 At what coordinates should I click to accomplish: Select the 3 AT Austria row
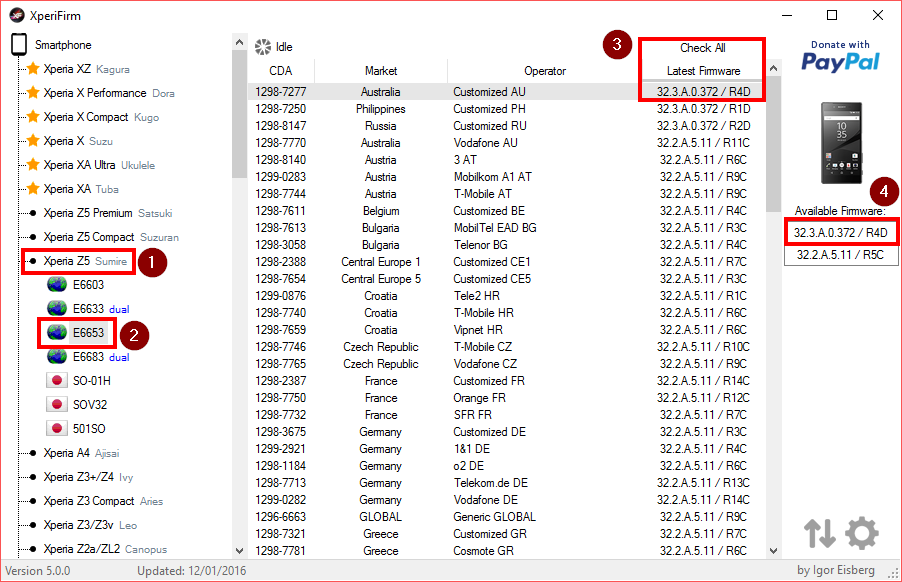507,160
